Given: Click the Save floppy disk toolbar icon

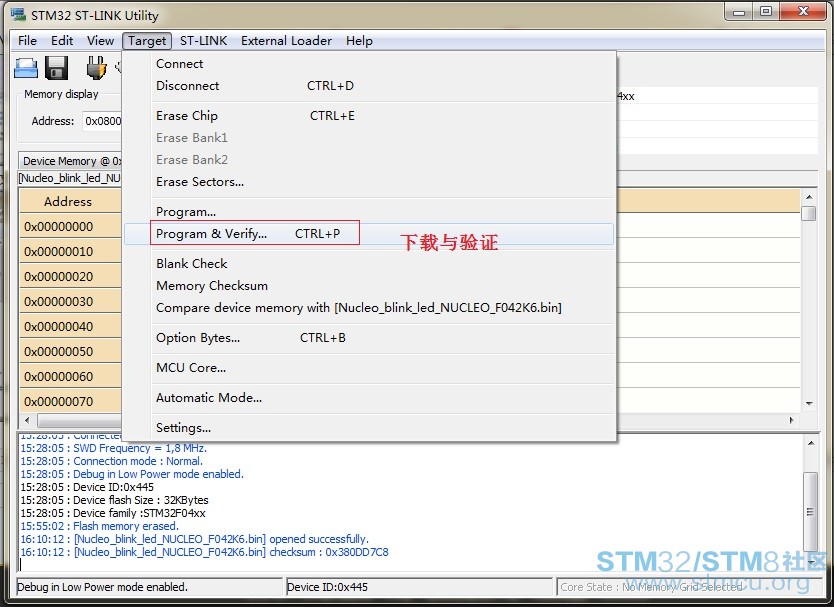Looking at the screenshot, I should [x=56, y=68].
